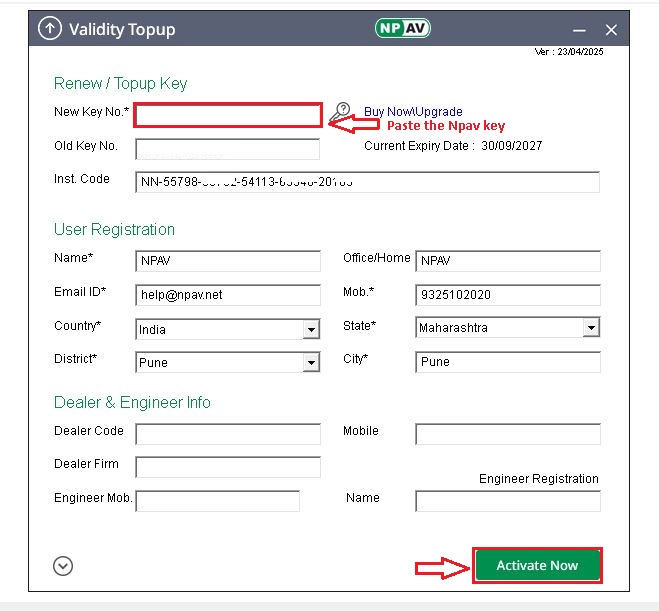Screen dimensions: 659x611
Task: Expand the circled down-chevron at bottom left
Action: point(63,566)
